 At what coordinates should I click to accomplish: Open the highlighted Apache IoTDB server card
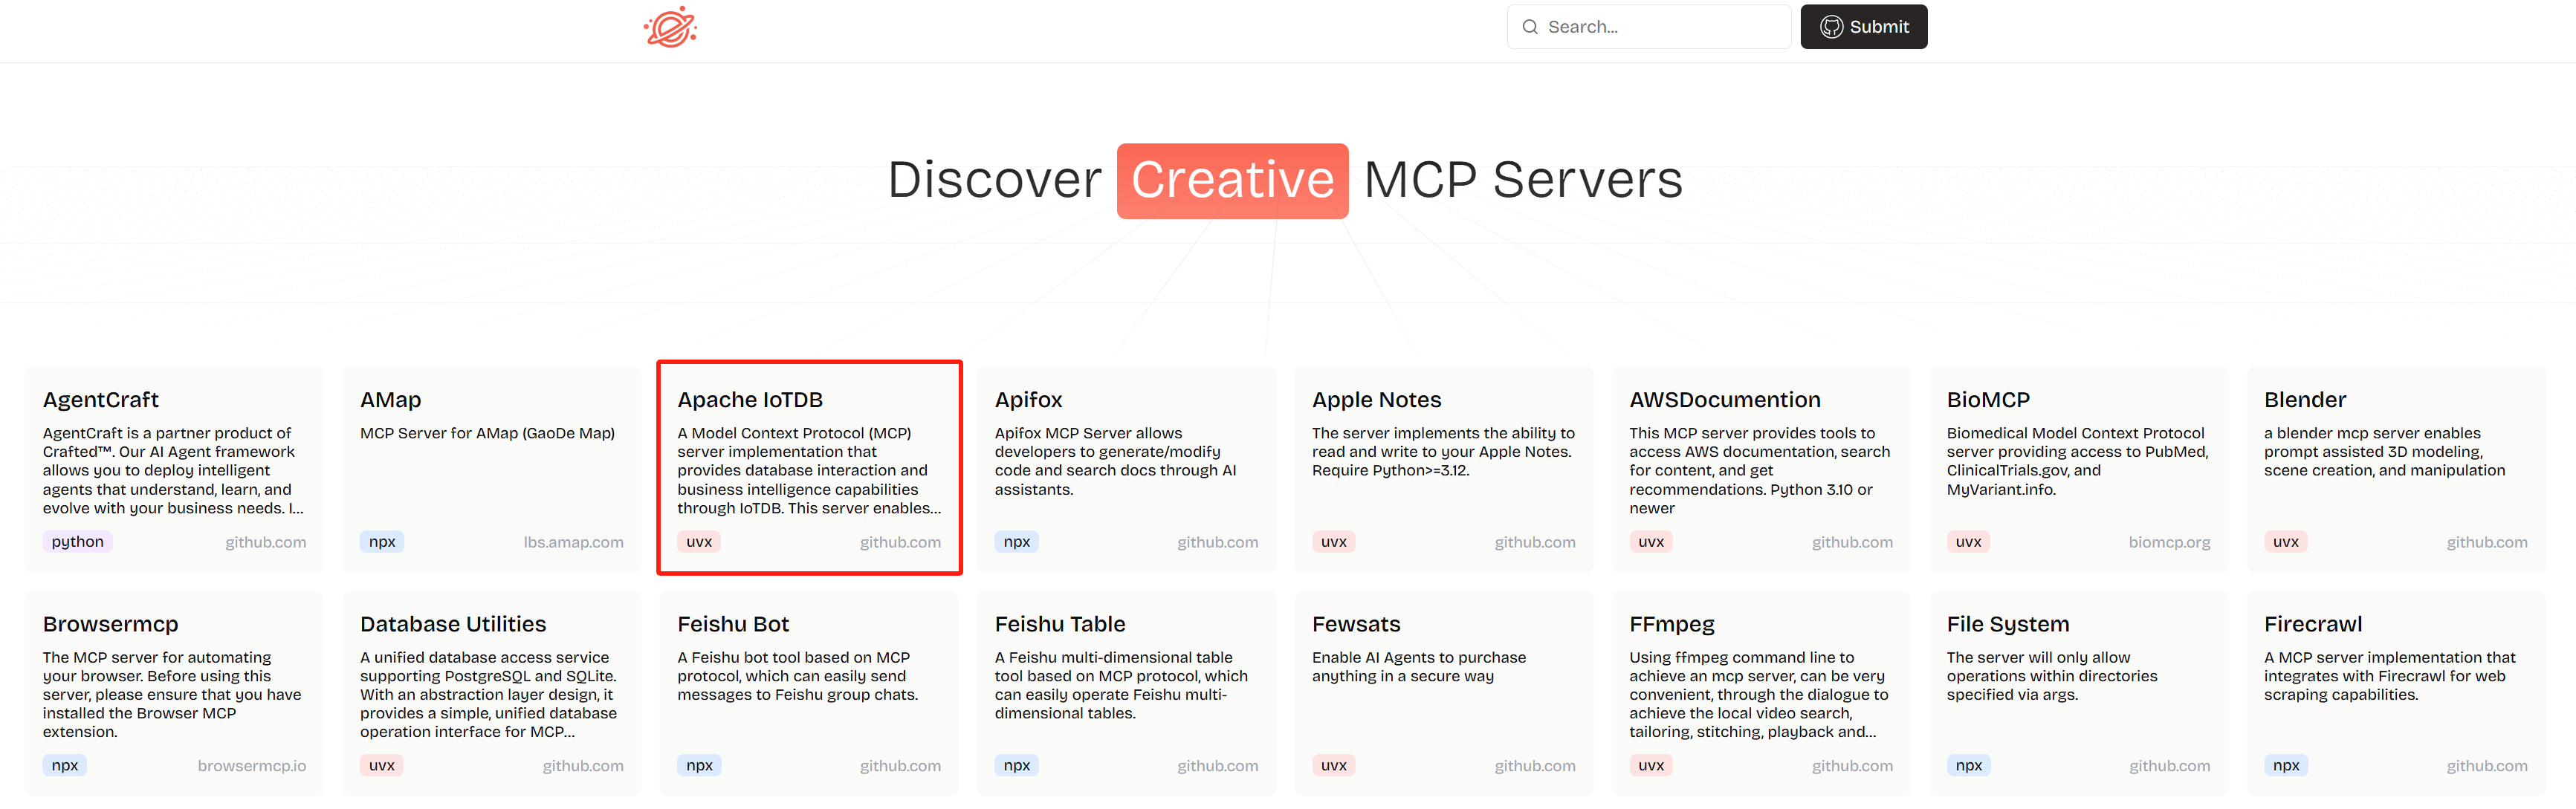click(809, 467)
